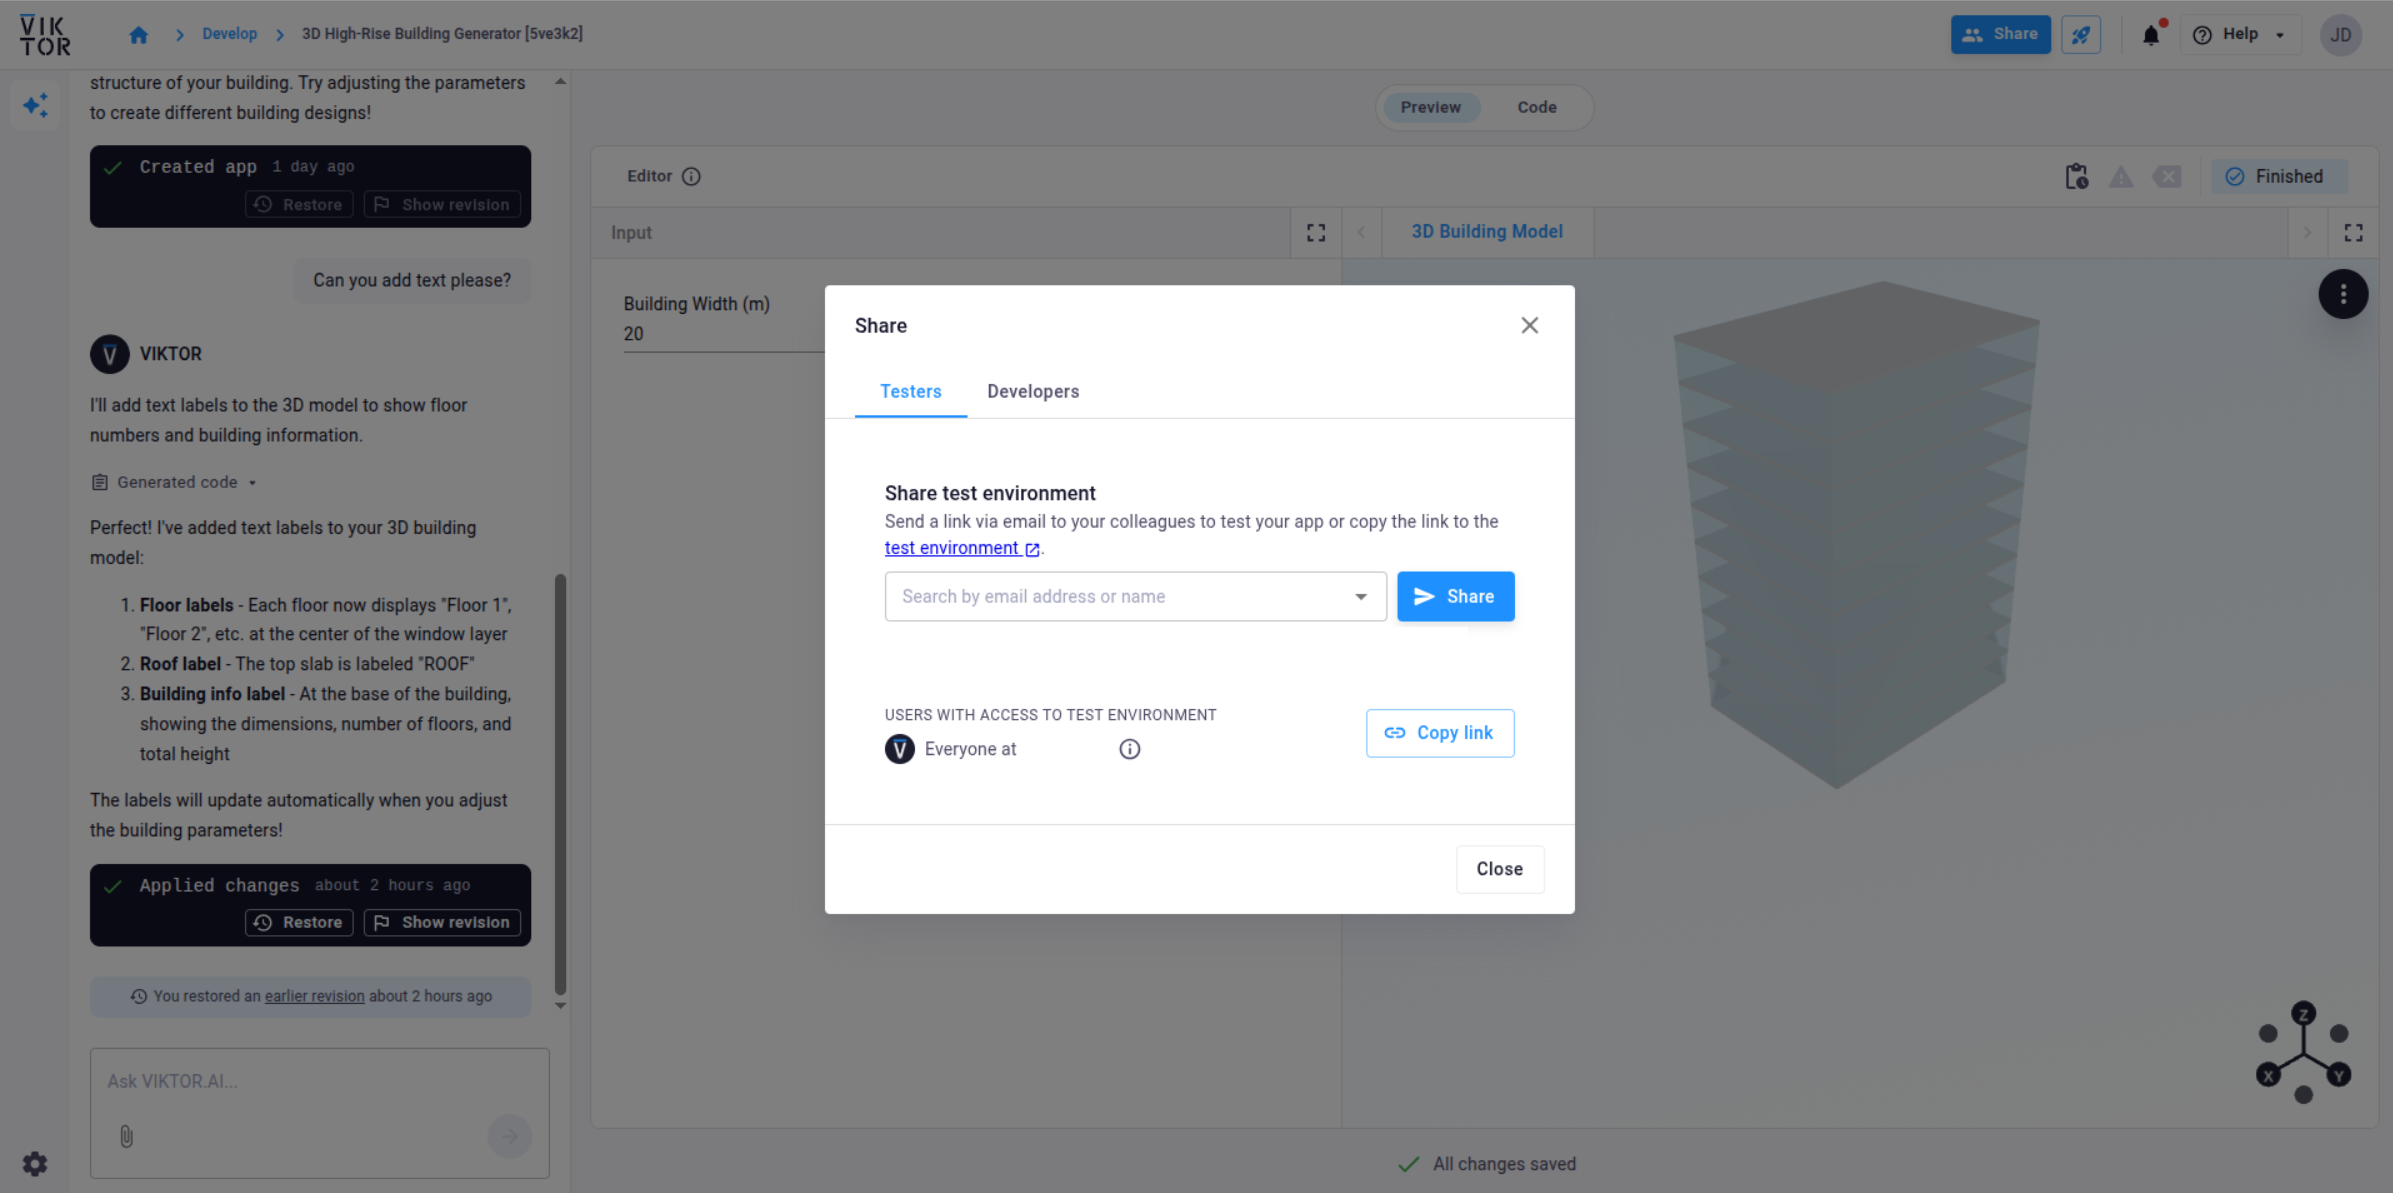Image resolution: width=2393 pixels, height=1193 pixels.
Task: Expand the Generated code section
Action: point(173,482)
